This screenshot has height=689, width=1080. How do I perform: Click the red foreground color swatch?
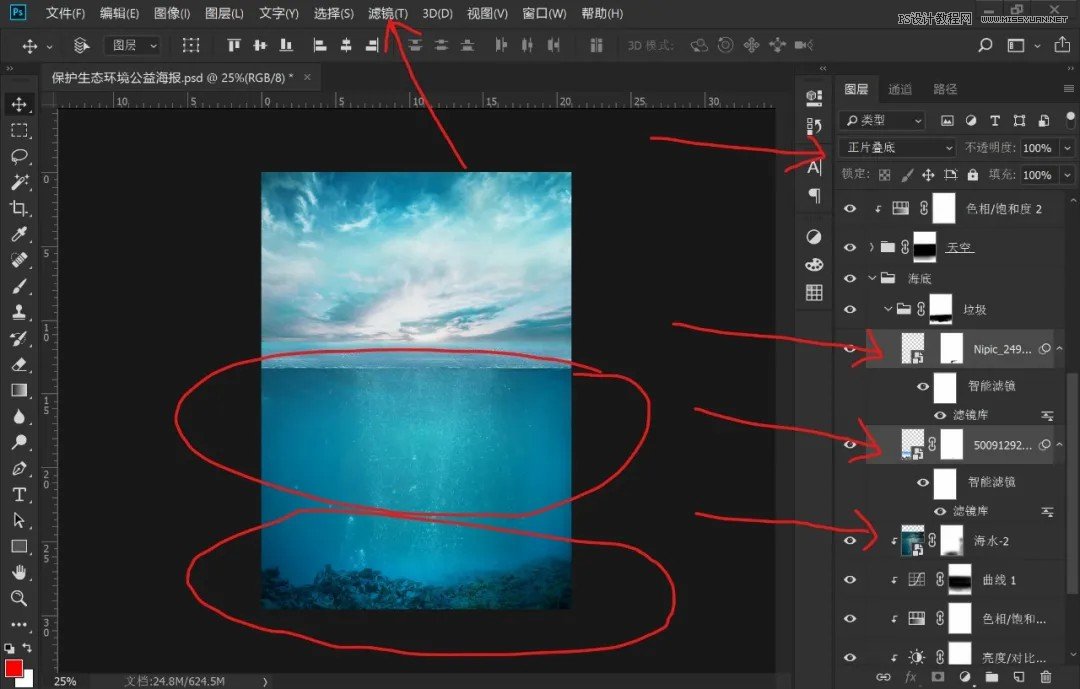pyautogui.click(x=16, y=668)
